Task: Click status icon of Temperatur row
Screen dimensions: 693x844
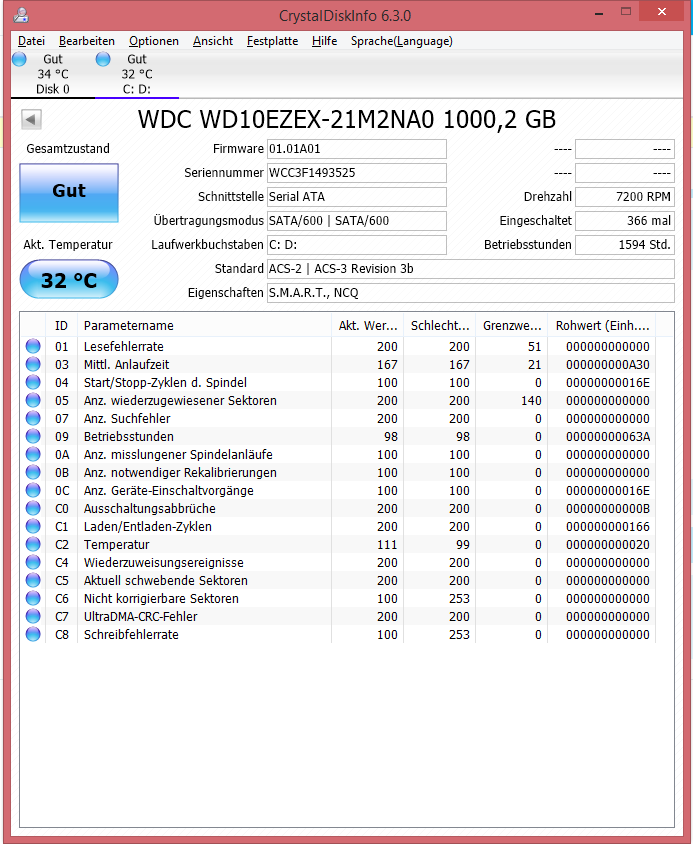Action: 33,544
